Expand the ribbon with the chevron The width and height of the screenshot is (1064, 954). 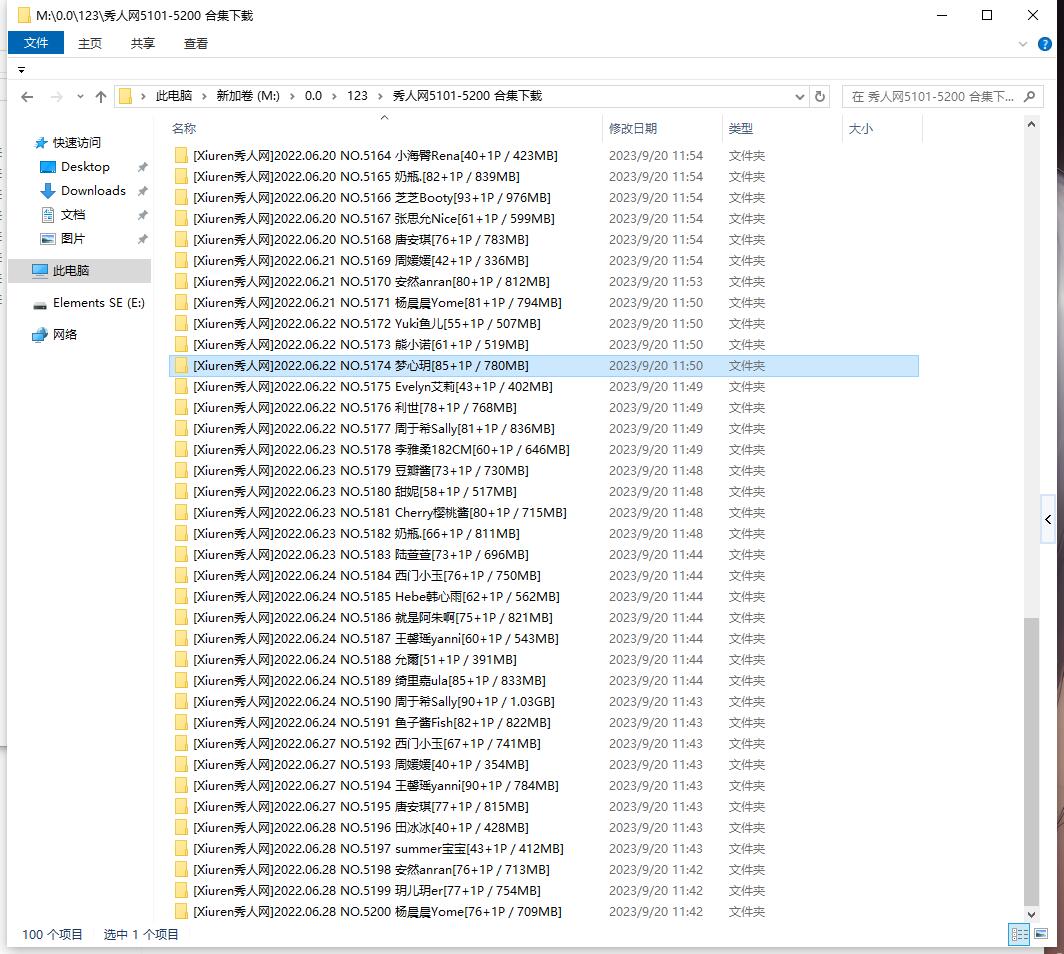(x=1023, y=44)
